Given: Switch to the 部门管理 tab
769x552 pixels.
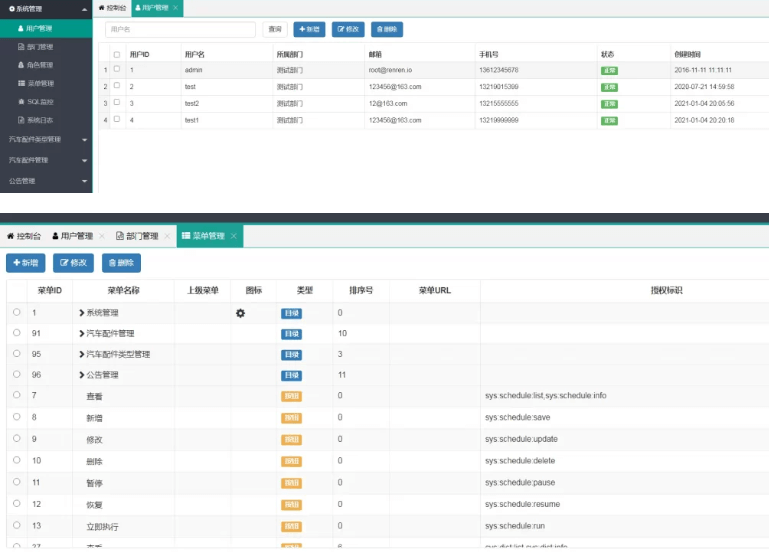Looking at the screenshot, I should pyautogui.click(x=137, y=236).
